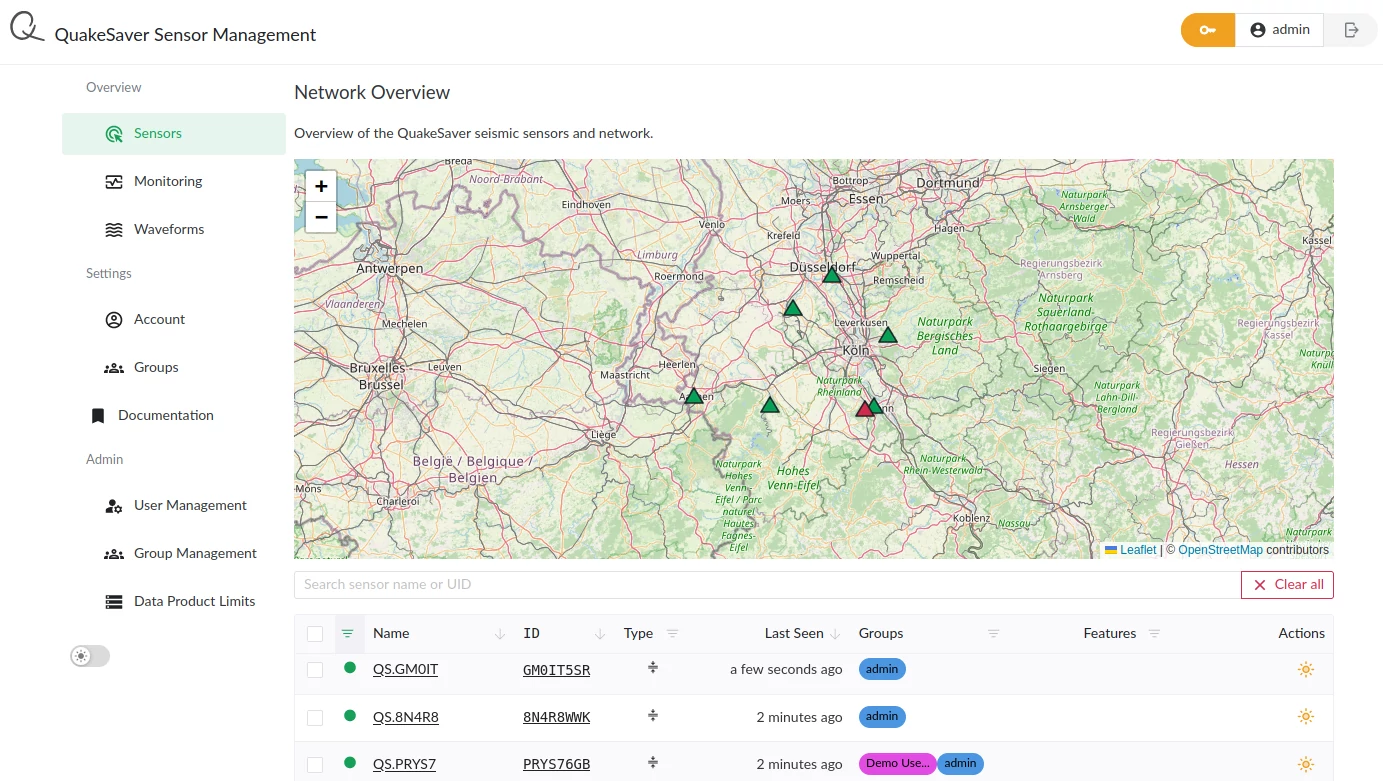Image resolution: width=1383 pixels, height=781 pixels.
Task: Click the type icon in QS.GM0IT row
Action: 652,668
